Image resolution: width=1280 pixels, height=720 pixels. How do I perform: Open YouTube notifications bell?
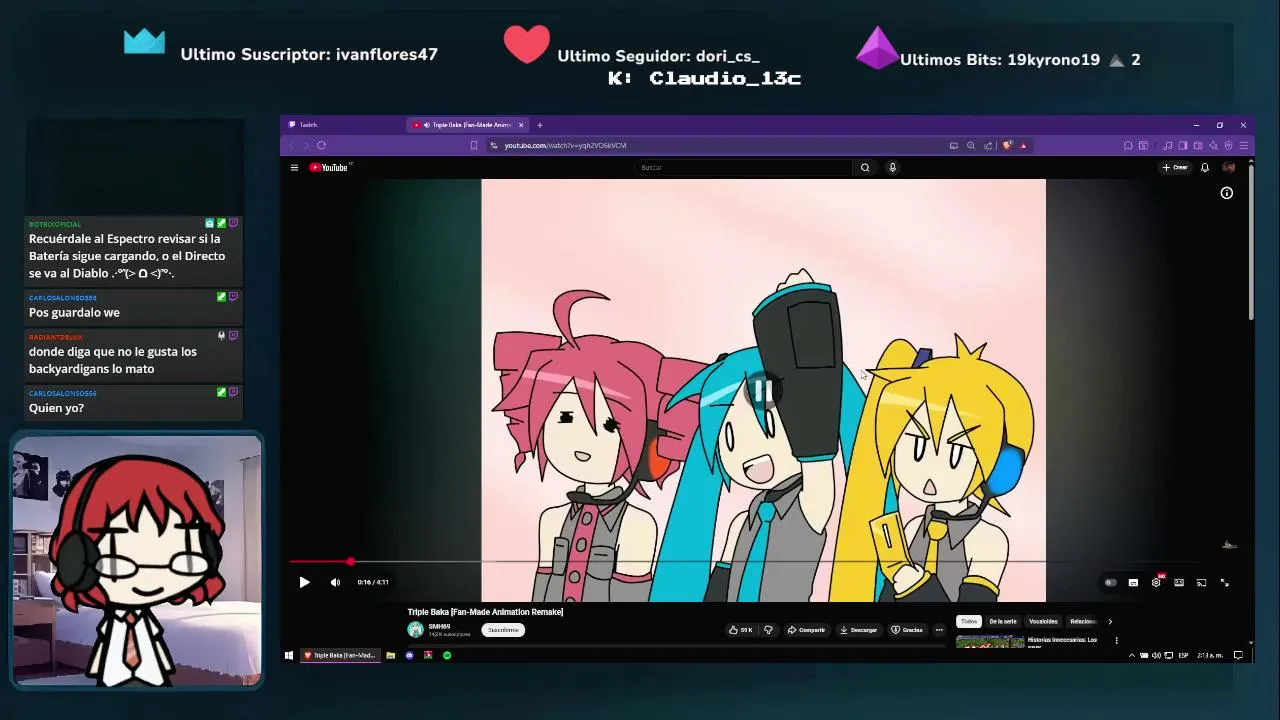pyautogui.click(x=1205, y=168)
